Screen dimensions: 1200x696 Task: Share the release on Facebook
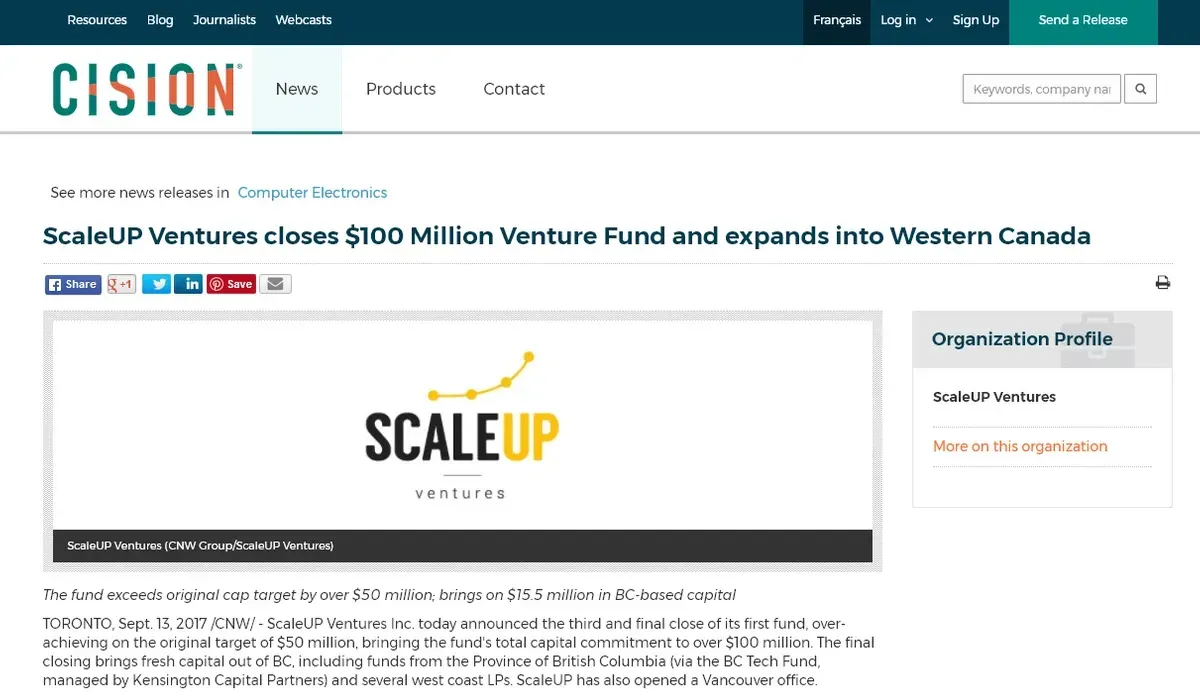tap(73, 284)
